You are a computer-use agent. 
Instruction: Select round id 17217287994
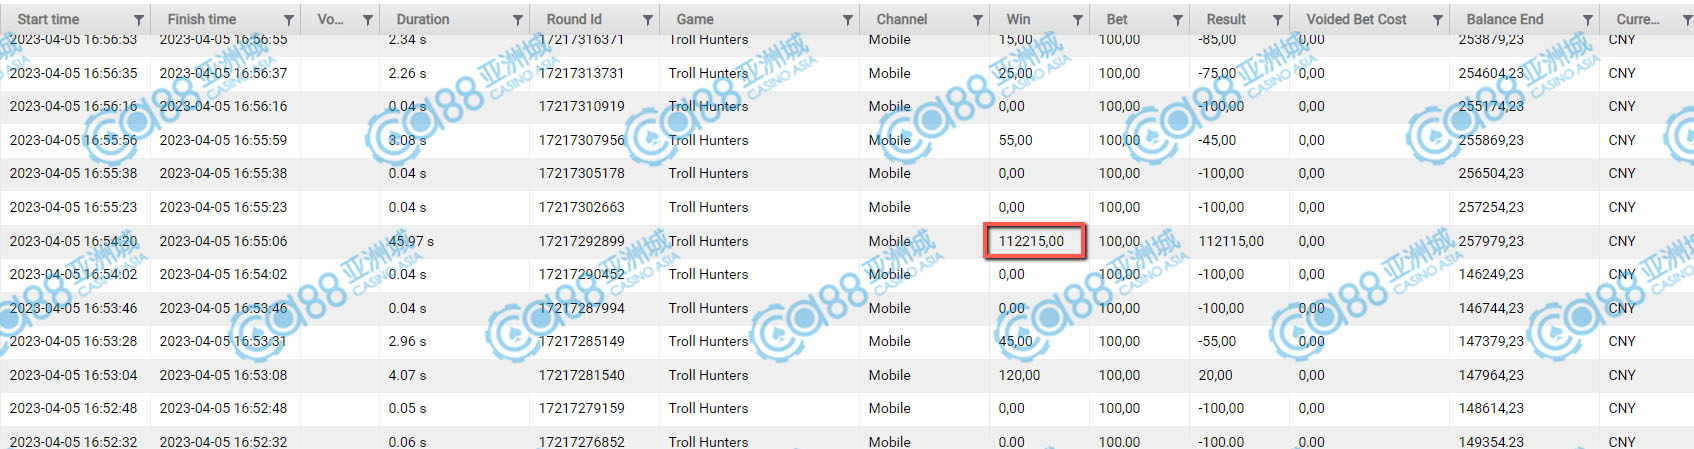(581, 308)
